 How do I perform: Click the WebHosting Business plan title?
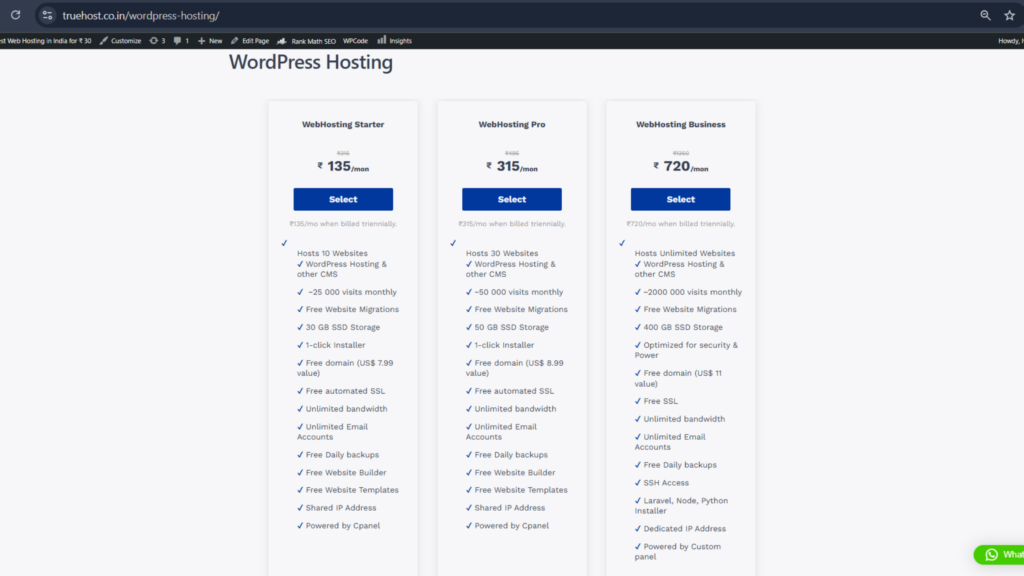(680, 124)
